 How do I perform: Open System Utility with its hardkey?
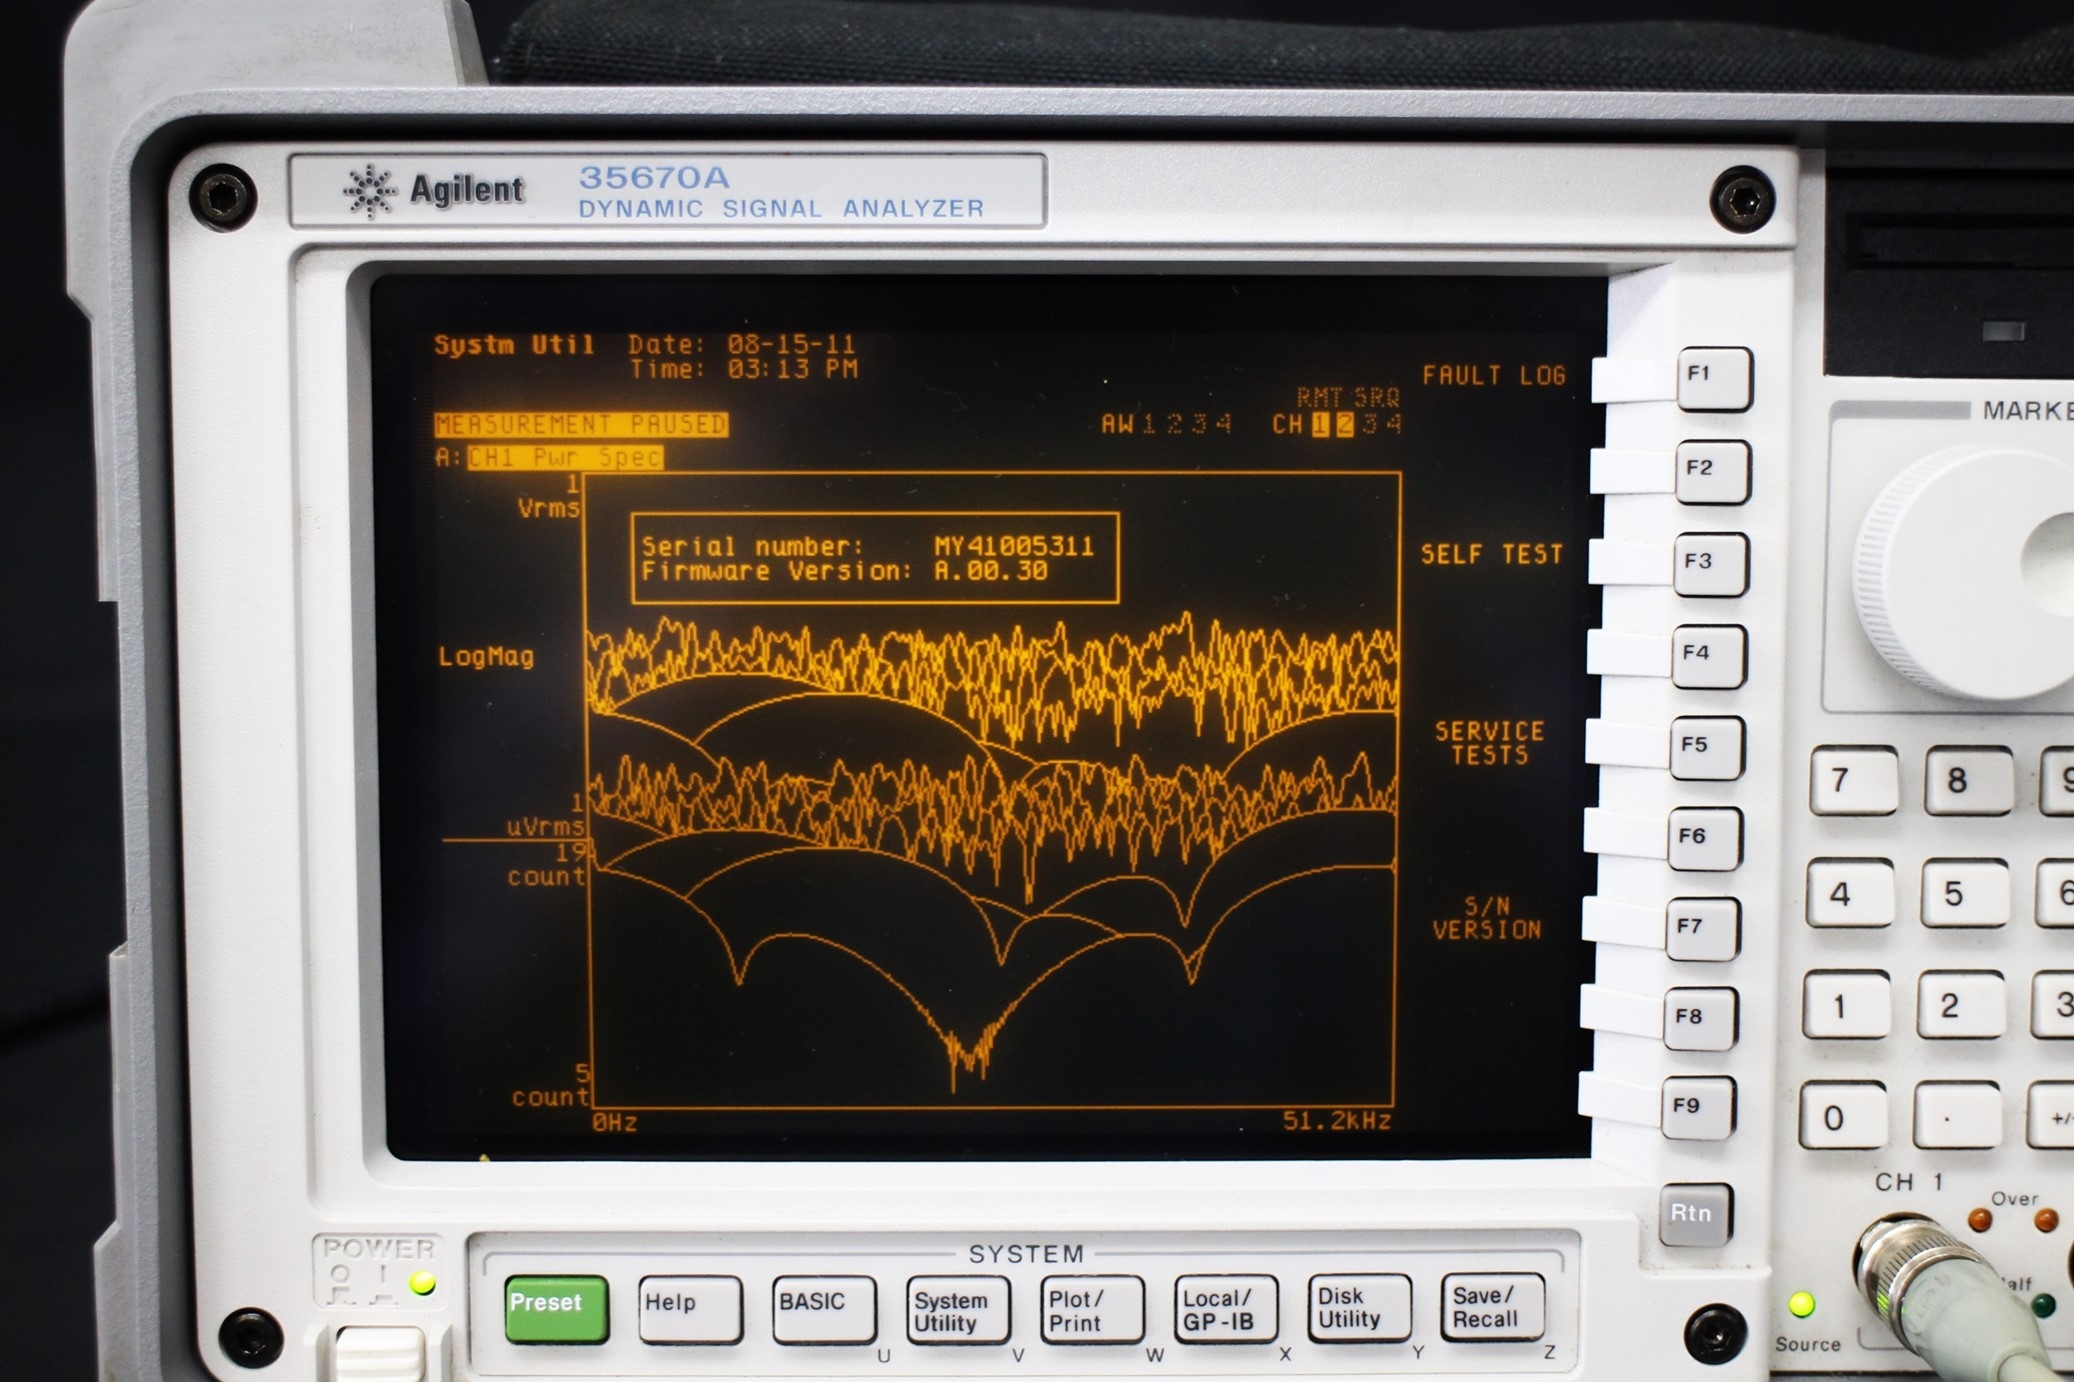tap(958, 1308)
